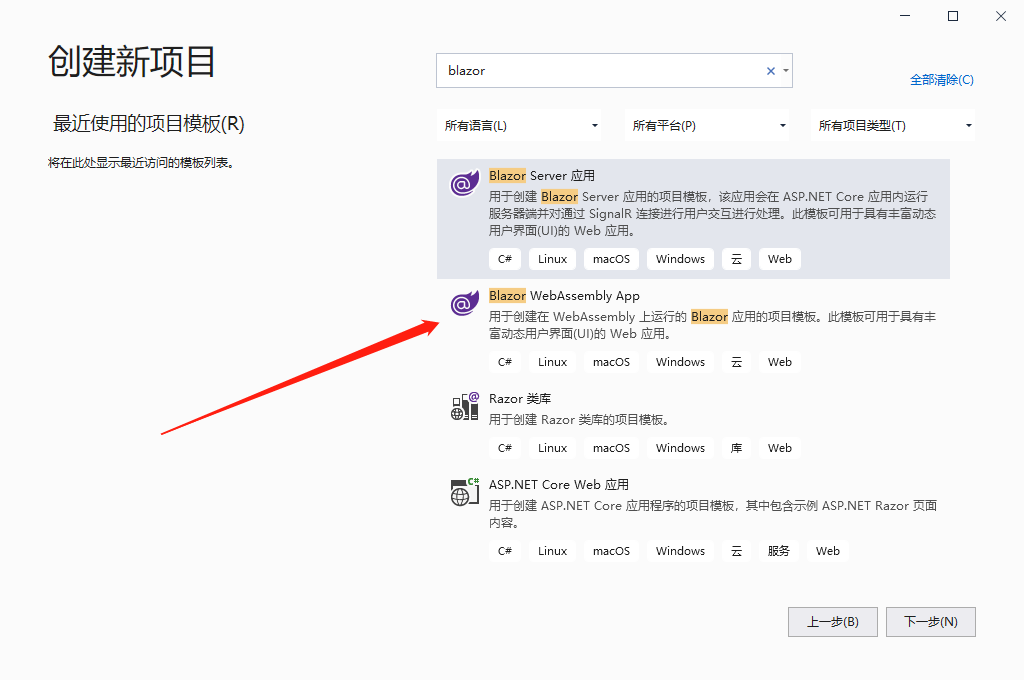Open the 所有语言(L) language filter dropdown
Image resolution: width=1024 pixels, height=680 pixels.
click(520, 125)
